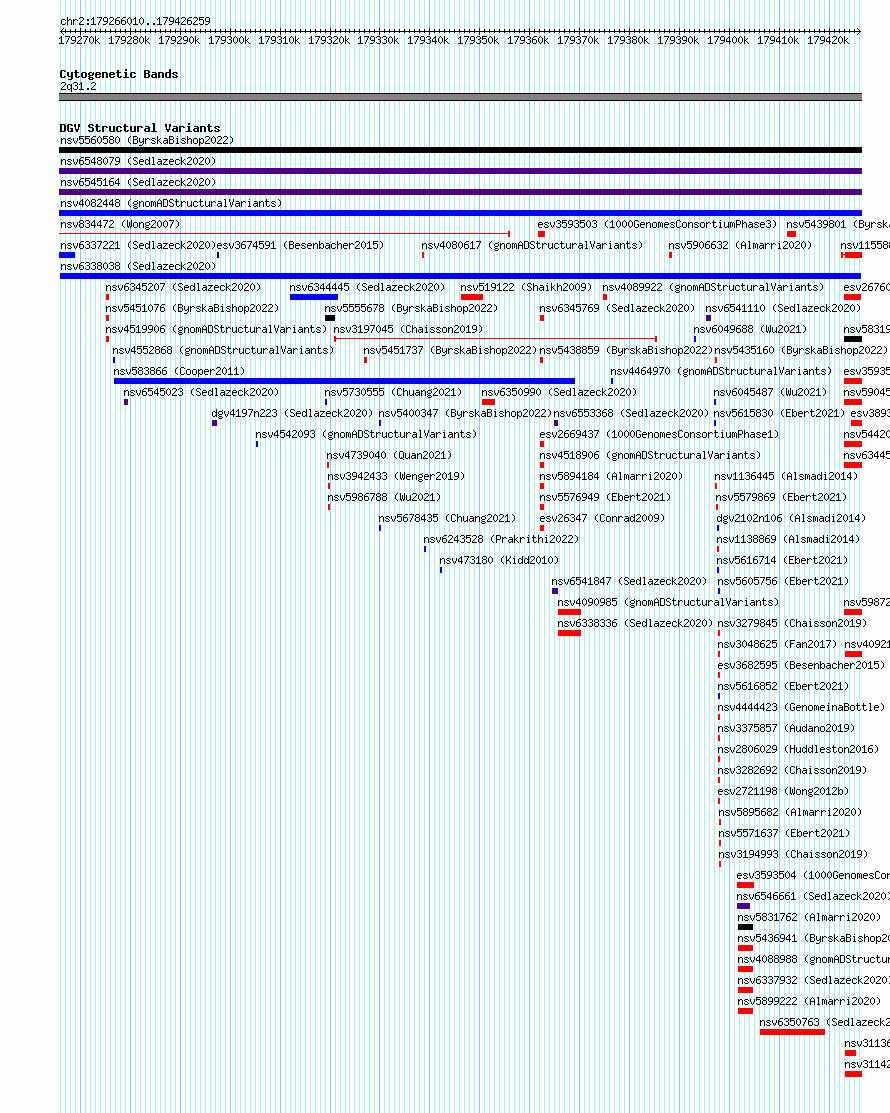
Task: Click nsv2806029 (Huddleston2016) label
Action: tap(798, 749)
